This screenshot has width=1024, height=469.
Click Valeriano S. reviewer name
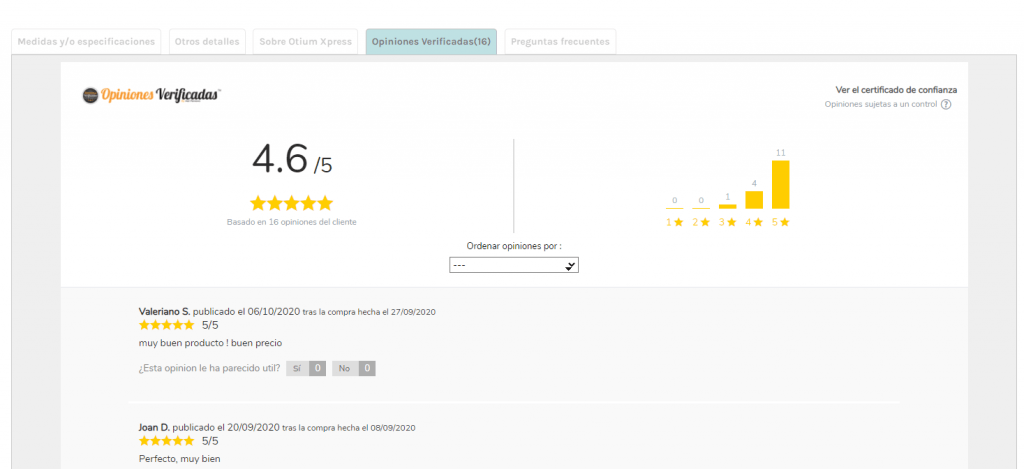pyautogui.click(x=165, y=312)
